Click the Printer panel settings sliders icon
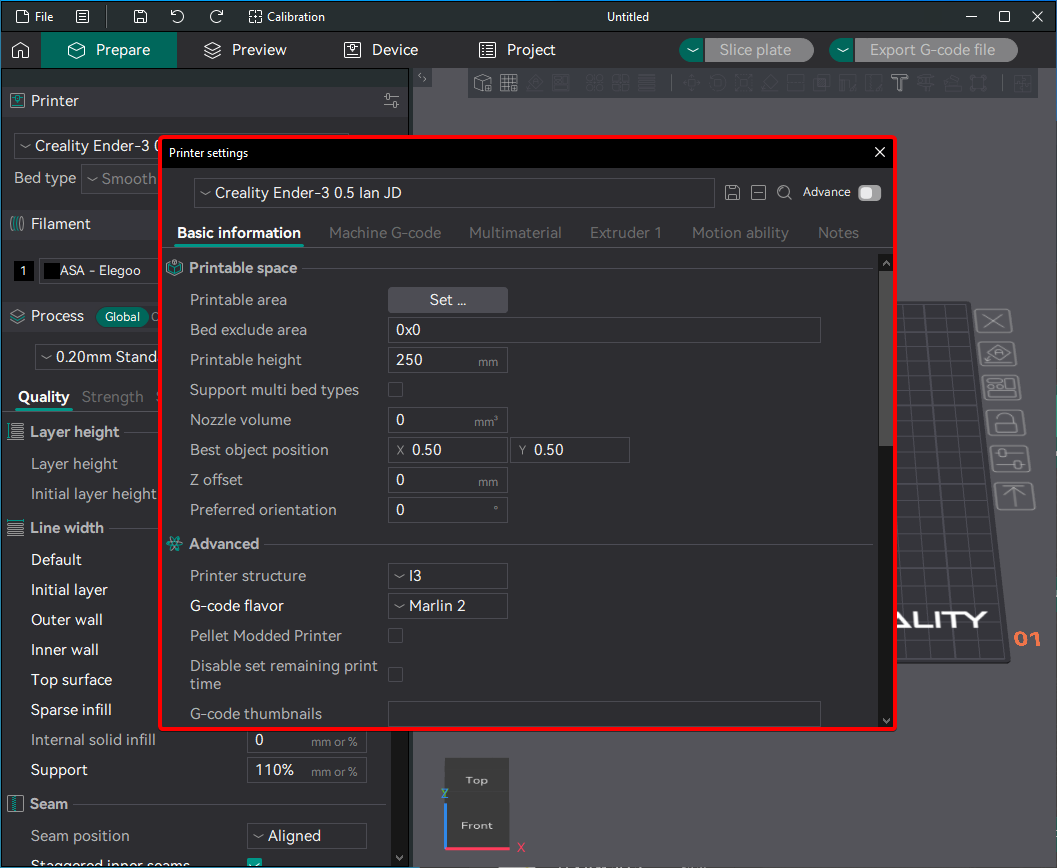The width and height of the screenshot is (1057, 868). click(x=391, y=101)
